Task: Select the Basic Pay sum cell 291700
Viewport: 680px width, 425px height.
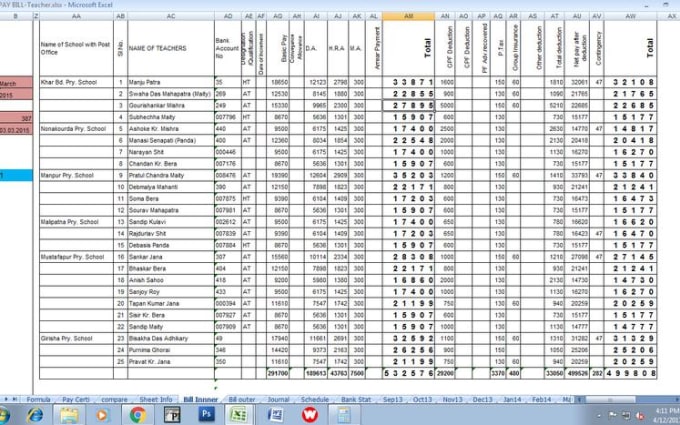Action: click(278, 373)
